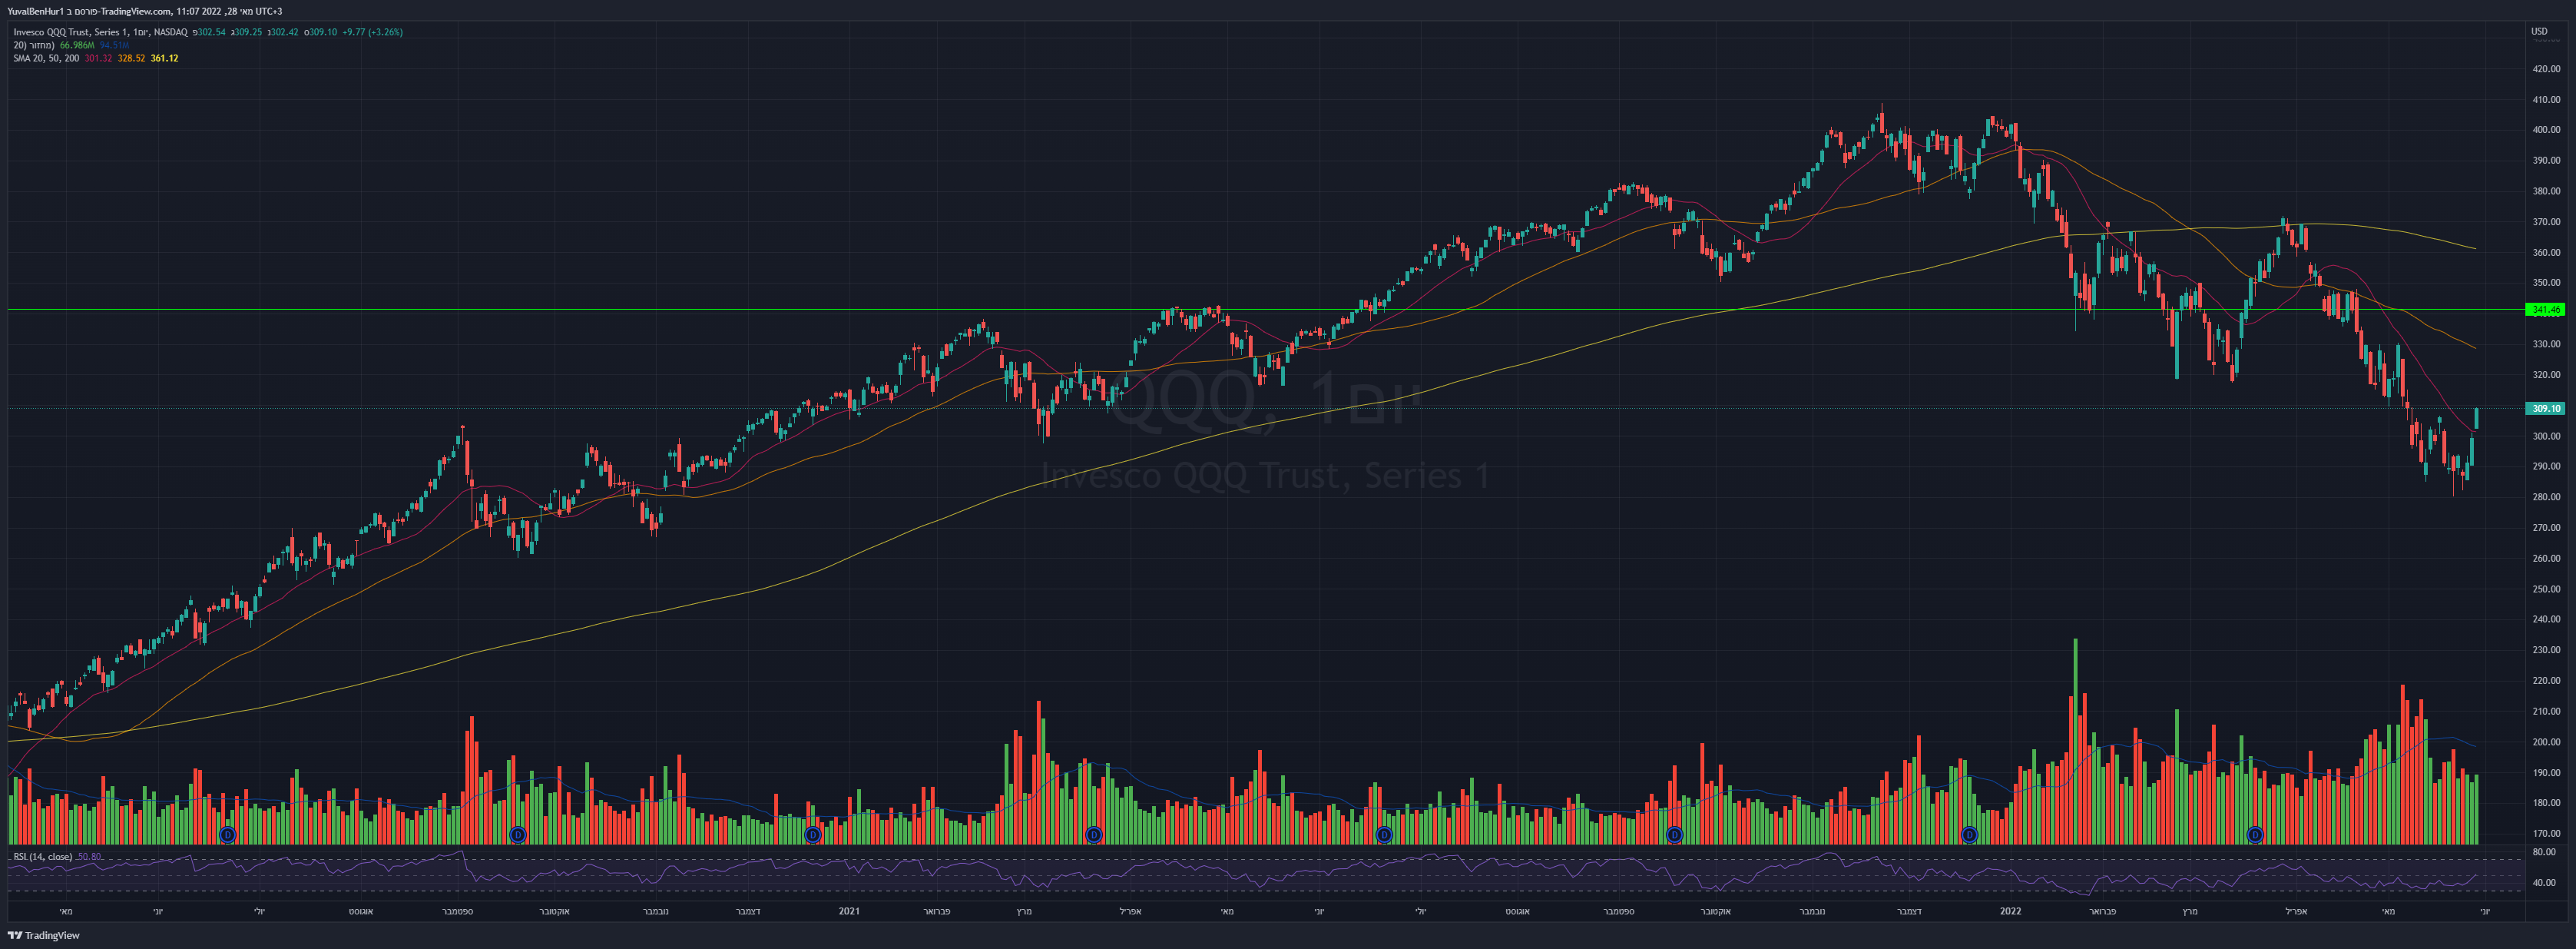Click the 420.00 price axis label
The width and height of the screenshot is (2576, 949).
(2546, 69)
